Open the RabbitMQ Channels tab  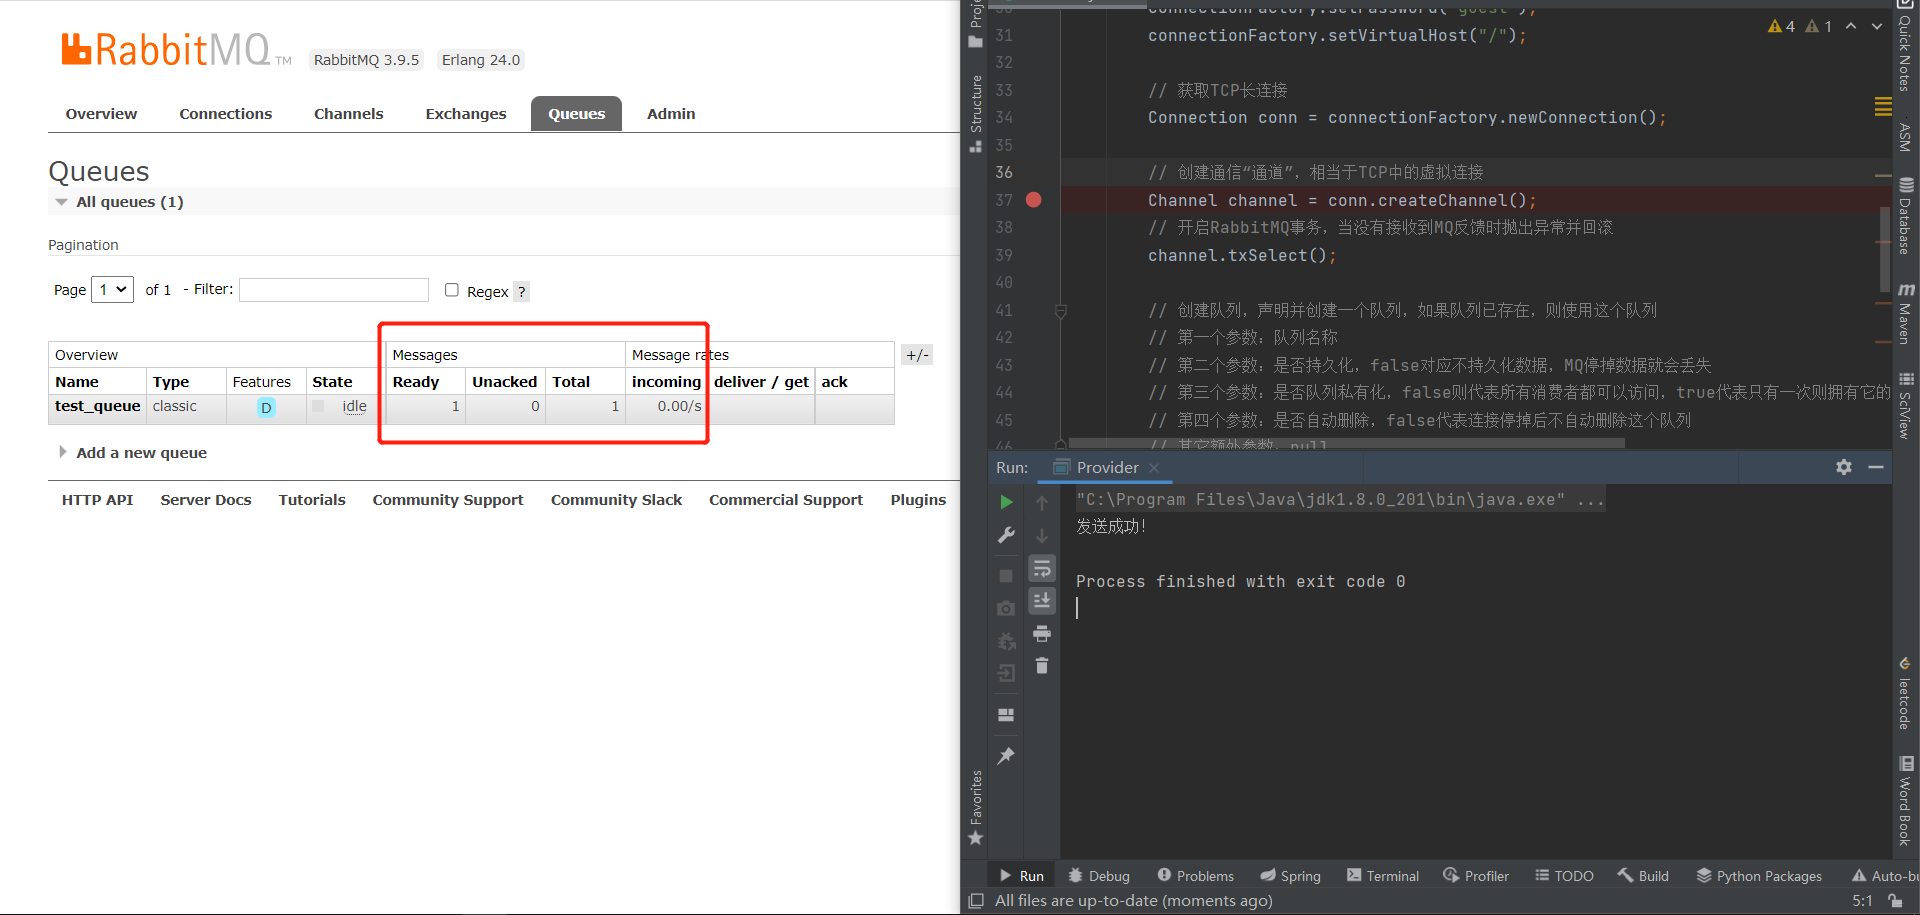[x=348, y=114]
